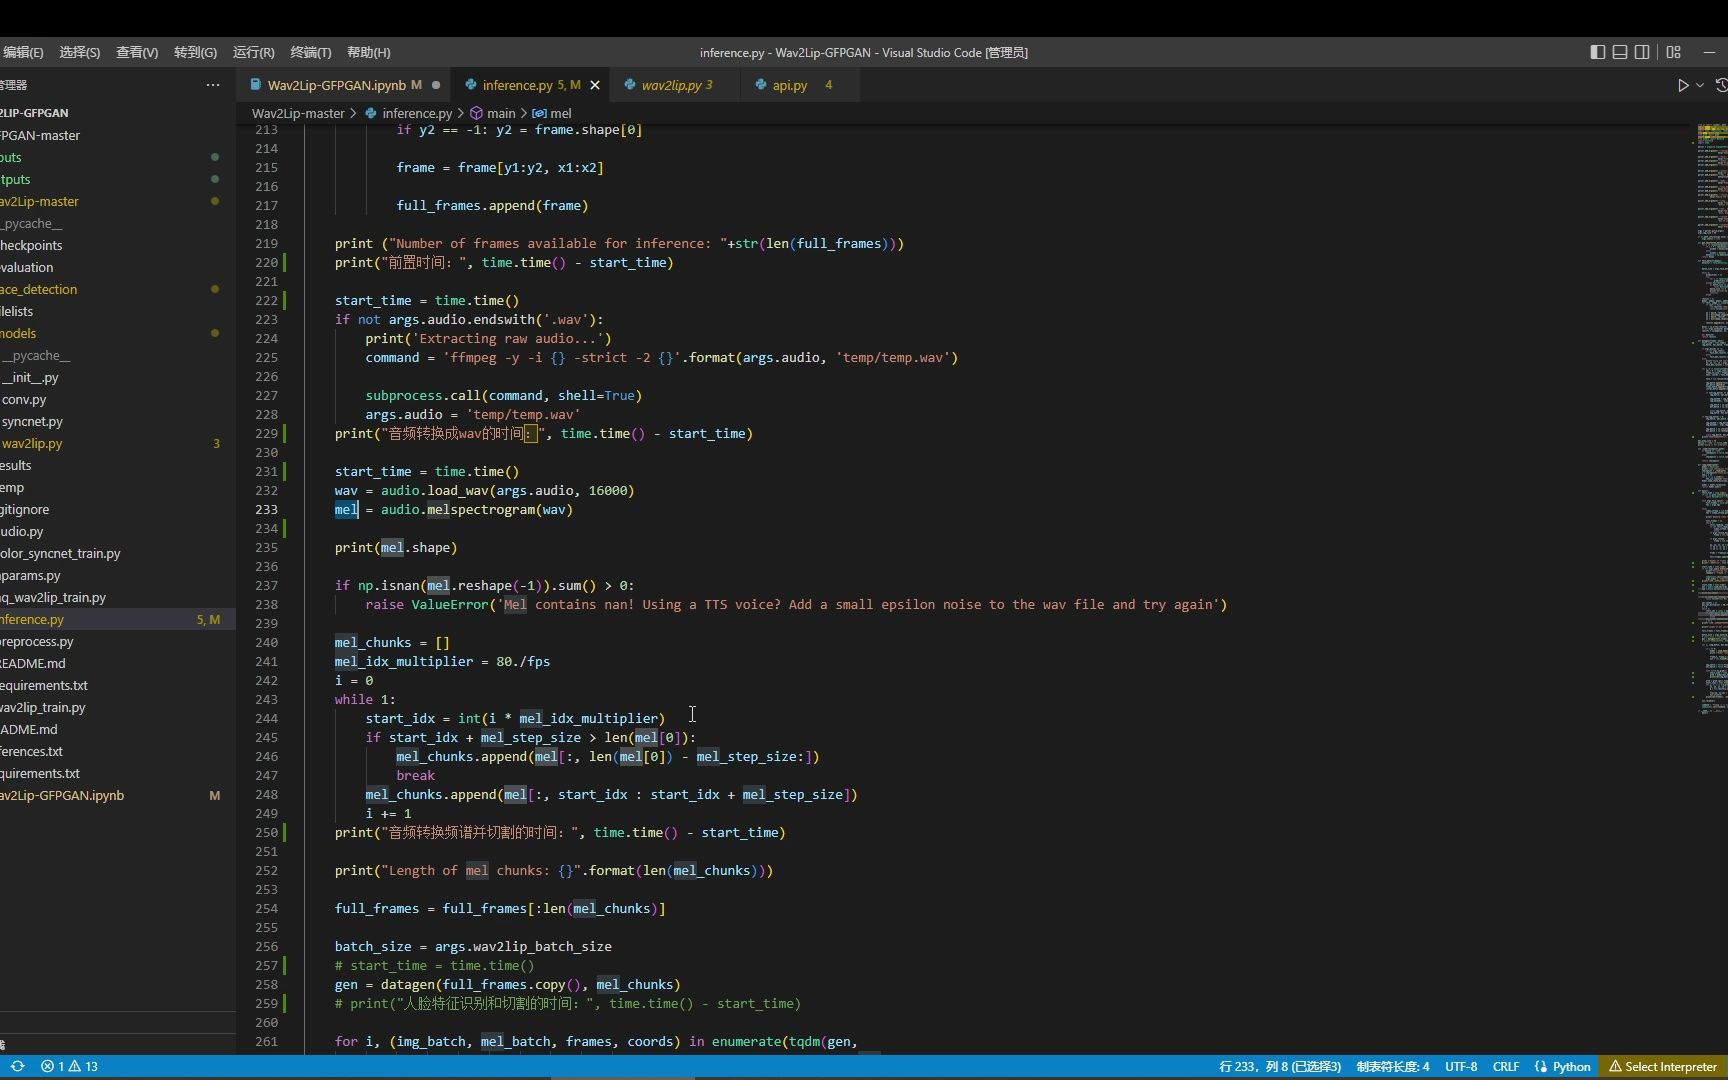
Task: Run the Python file with the play icon
Action: pos(1683,85)
